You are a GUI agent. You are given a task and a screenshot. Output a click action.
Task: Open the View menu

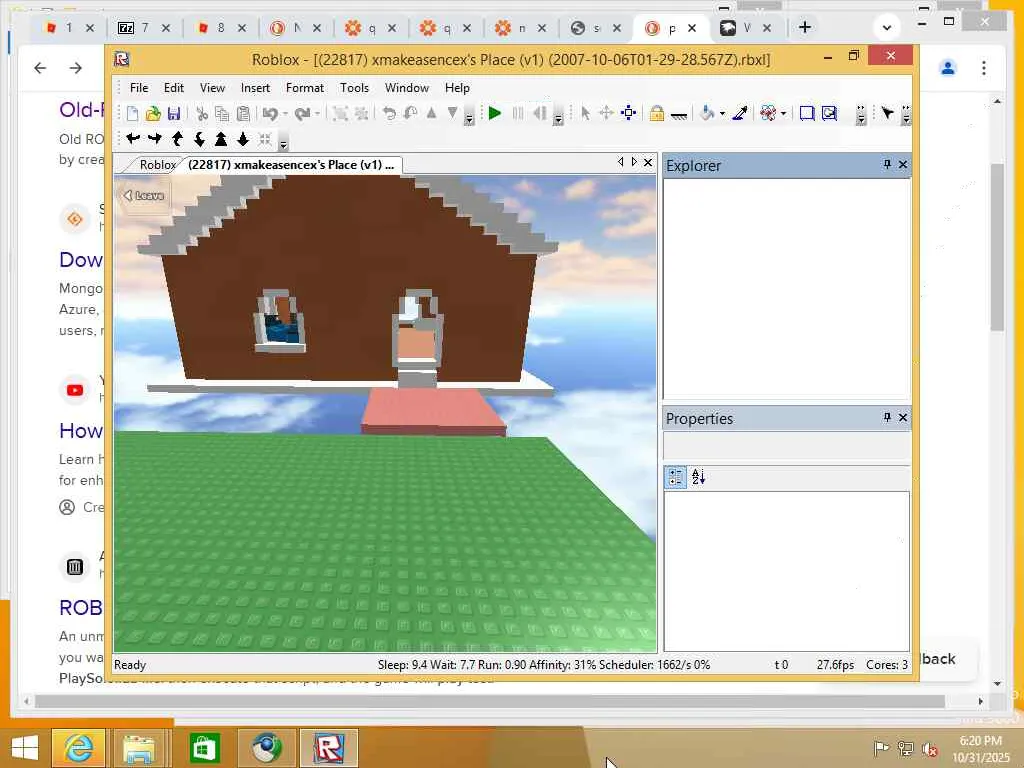(x=212, y=88)
